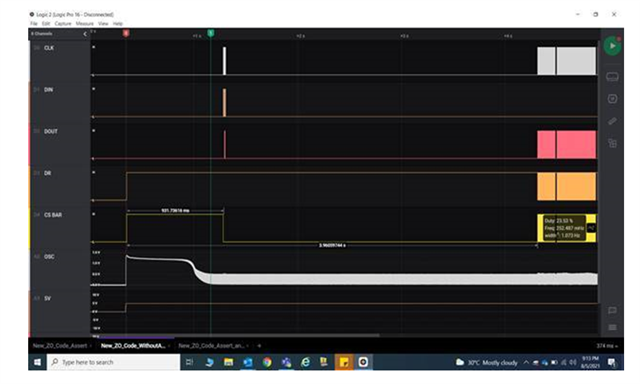
Task: Click the Logic 2 taskbar icon
Action: click(363, 362)
